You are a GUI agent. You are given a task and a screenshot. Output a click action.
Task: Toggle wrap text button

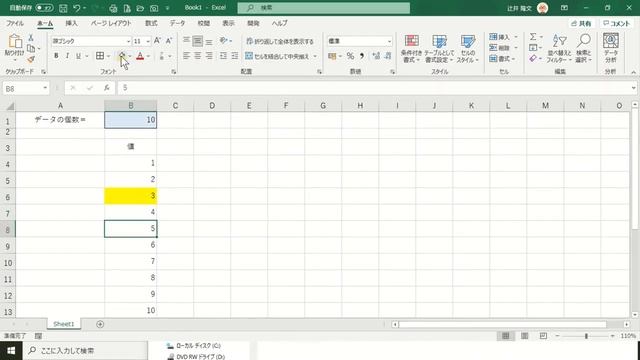tap(280, 41)
